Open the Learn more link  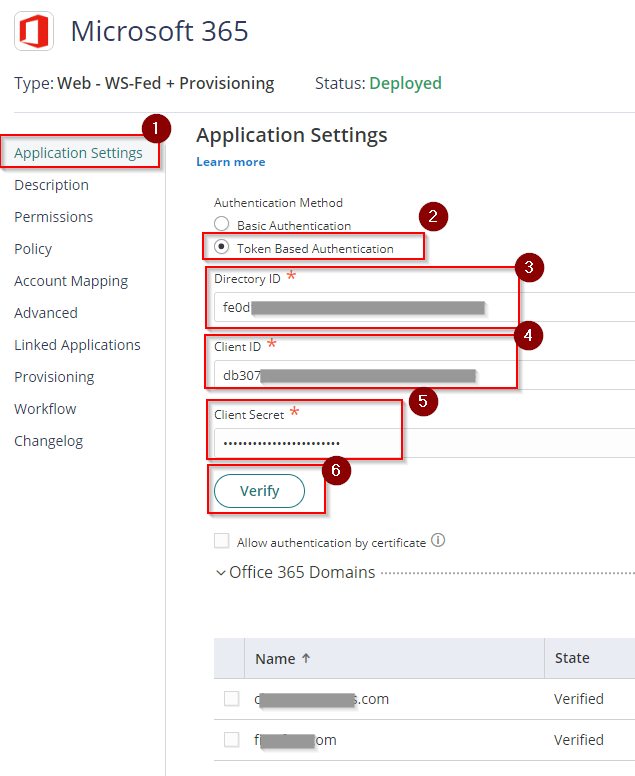(231, 162)
